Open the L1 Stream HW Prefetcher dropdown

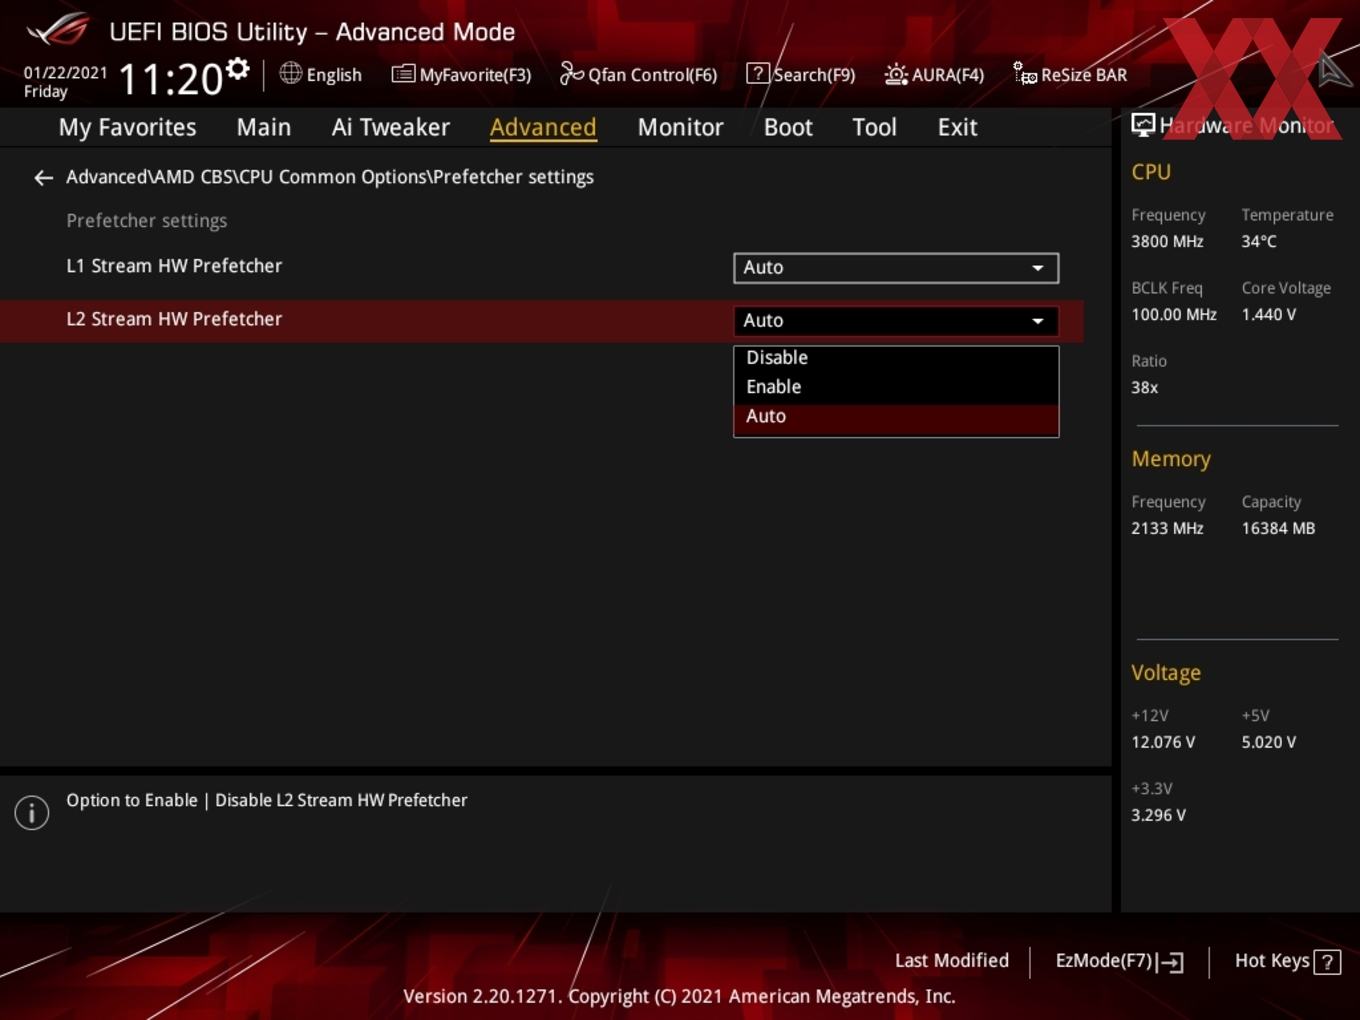[896, 268]
